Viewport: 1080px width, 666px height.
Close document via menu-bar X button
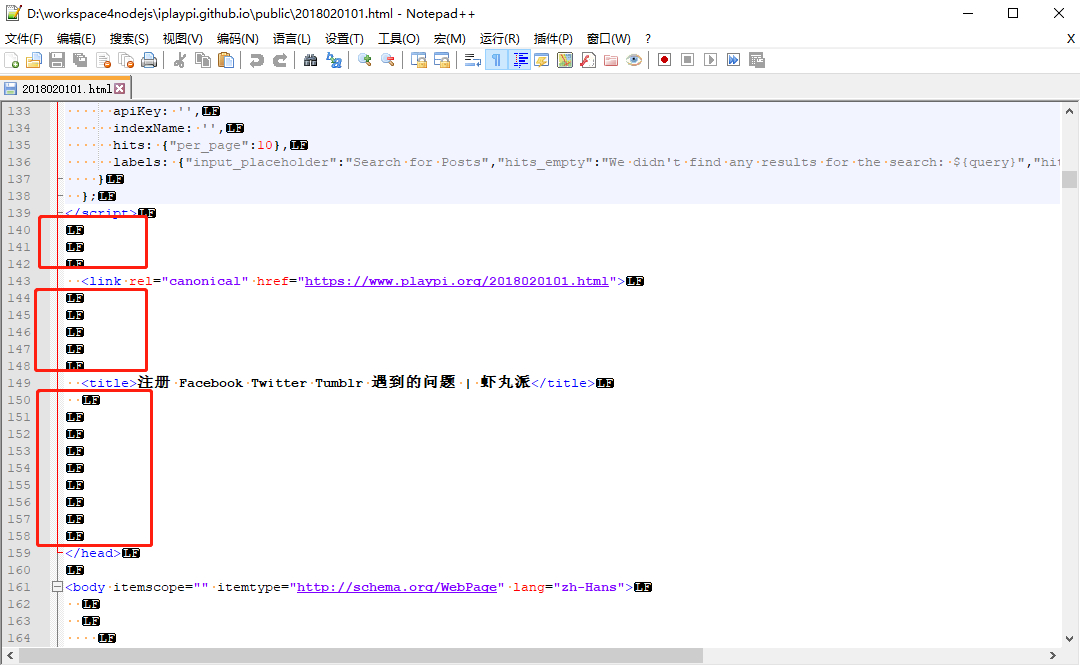tap(1071, 39)
